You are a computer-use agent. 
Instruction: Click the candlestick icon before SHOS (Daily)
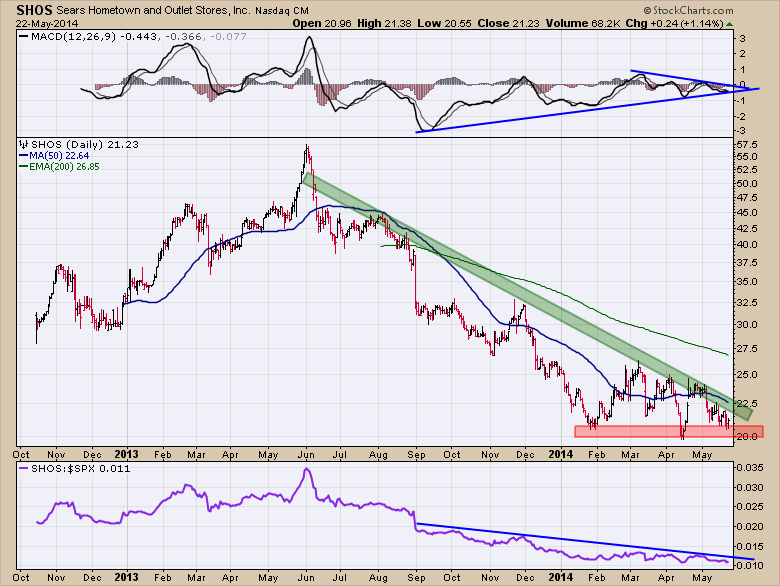23,145
